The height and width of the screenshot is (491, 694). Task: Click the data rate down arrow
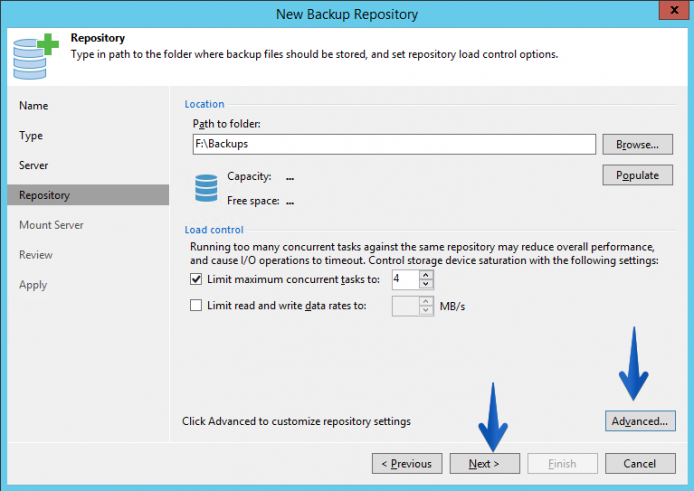point(426,310)
